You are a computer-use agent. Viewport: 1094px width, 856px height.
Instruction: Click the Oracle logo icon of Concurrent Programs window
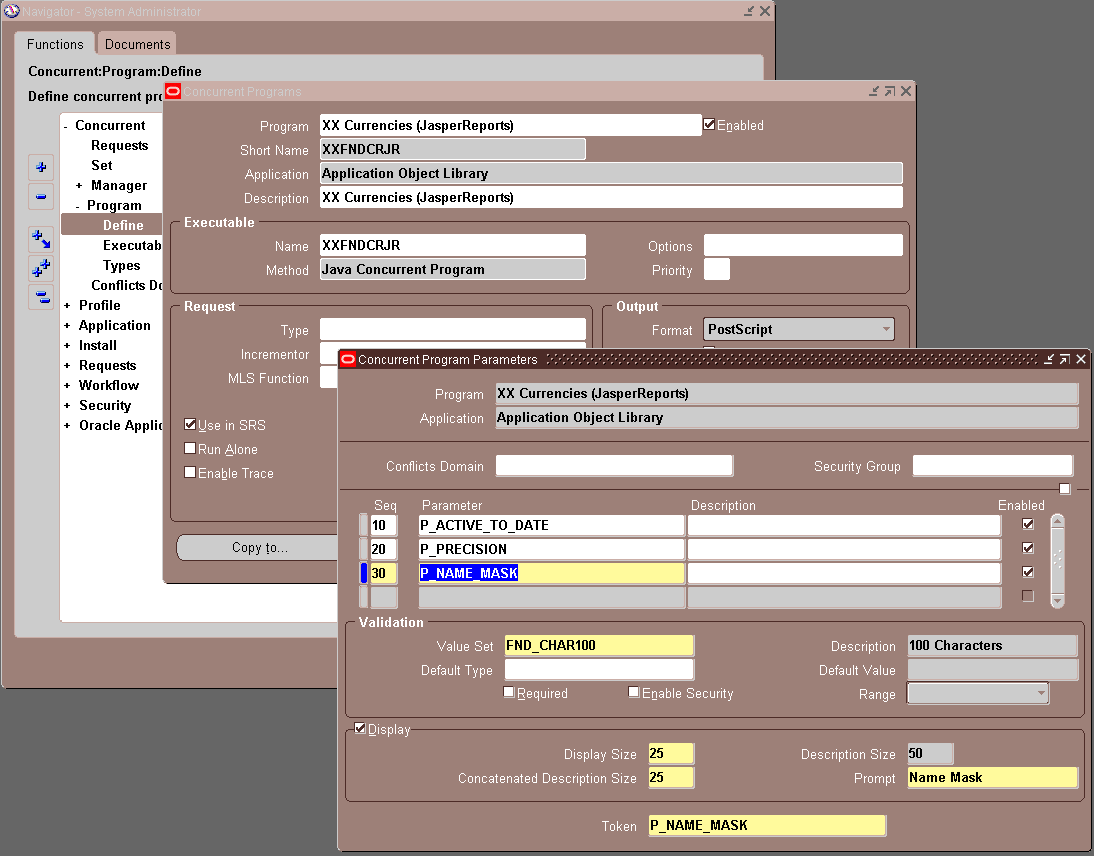coord(173,91)
